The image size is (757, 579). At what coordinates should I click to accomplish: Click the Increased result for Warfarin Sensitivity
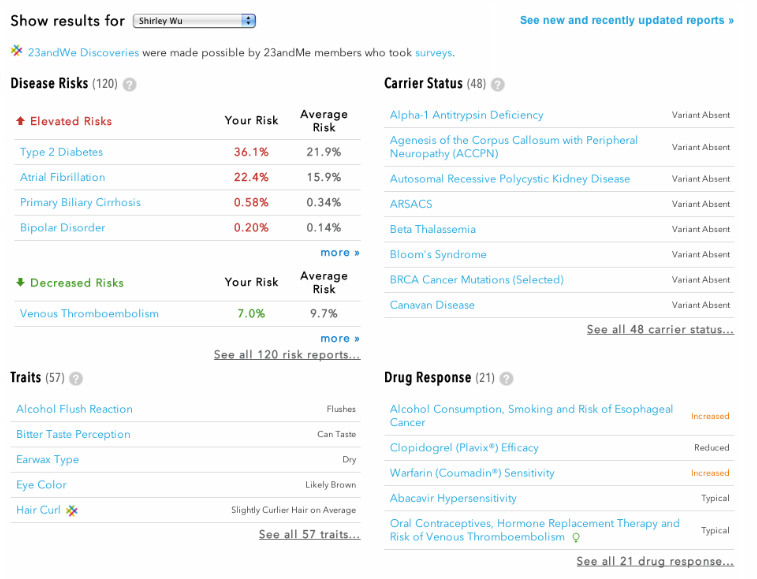point(710,473)
